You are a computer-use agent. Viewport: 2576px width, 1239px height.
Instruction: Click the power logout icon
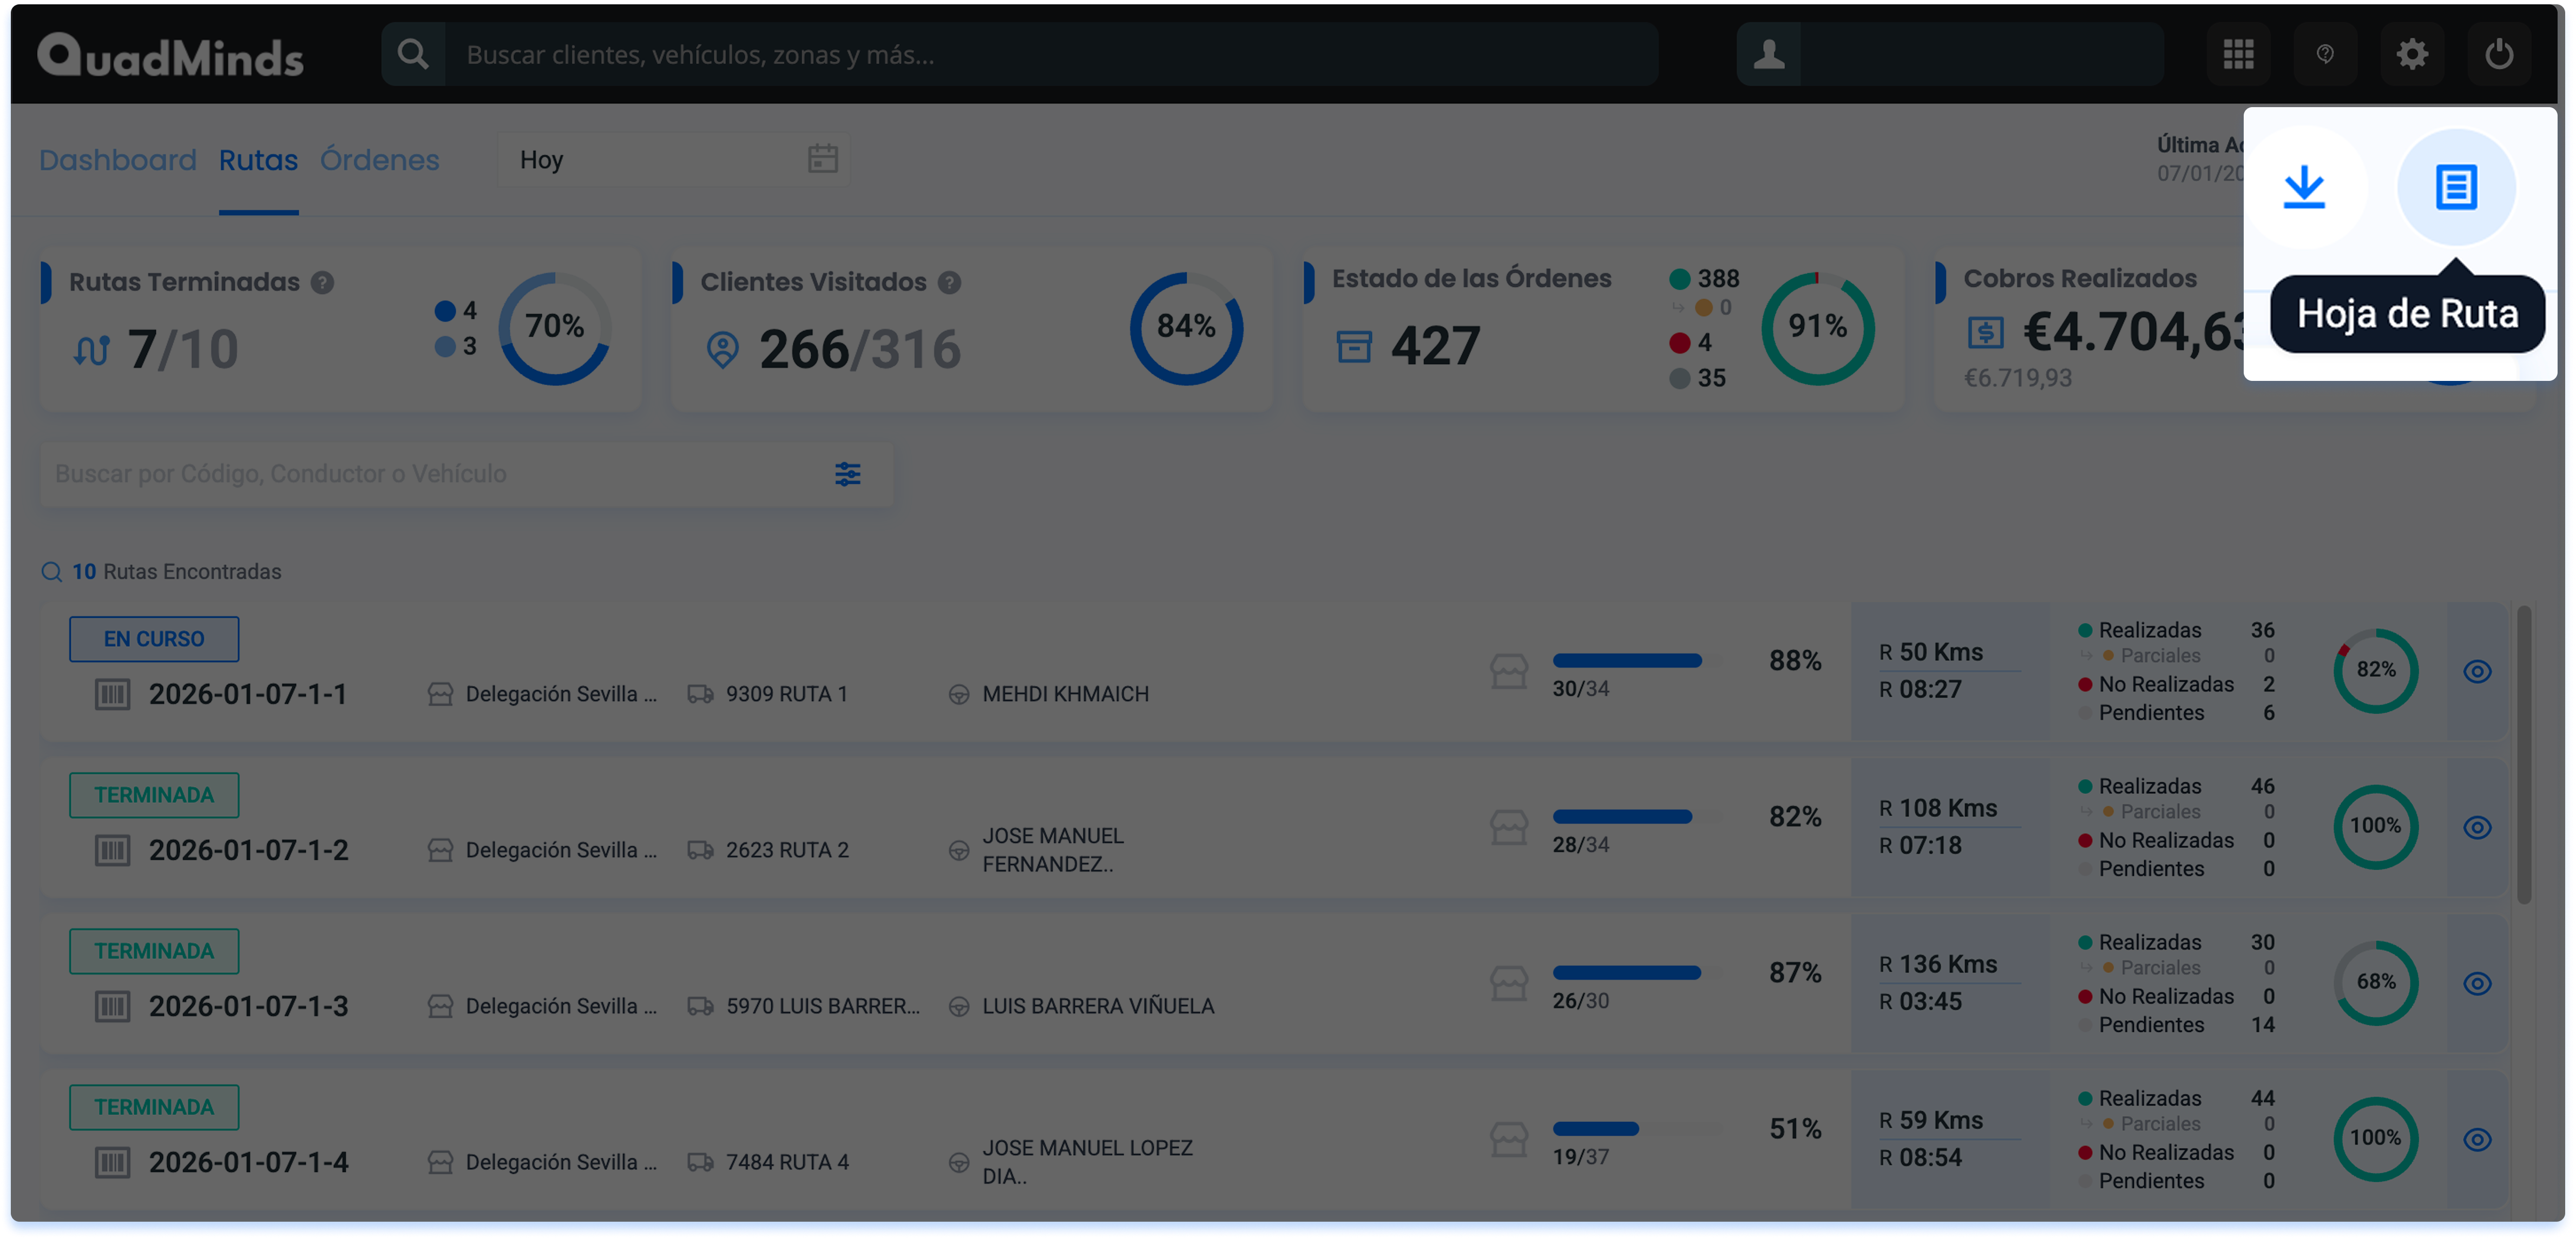pyautogui.click(x=2498, y=54)
